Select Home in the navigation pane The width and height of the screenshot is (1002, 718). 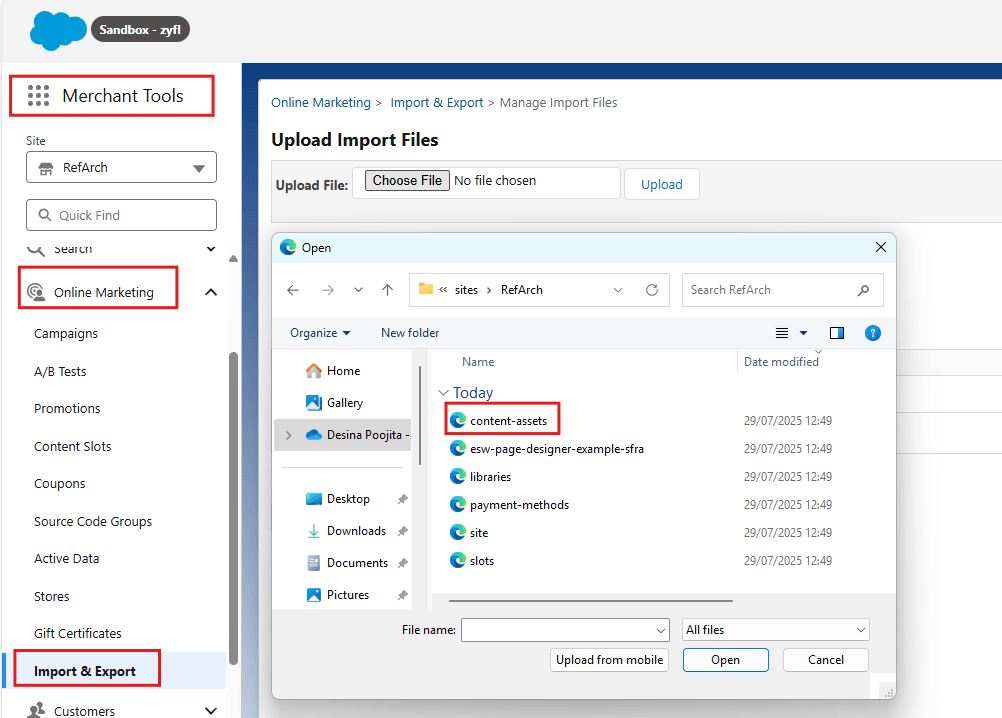click(x=343, y=371)
